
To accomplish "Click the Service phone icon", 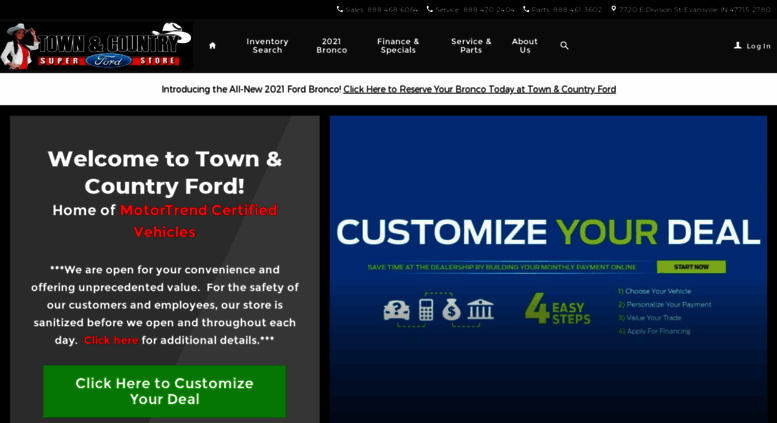I will (x=430, y=9).
